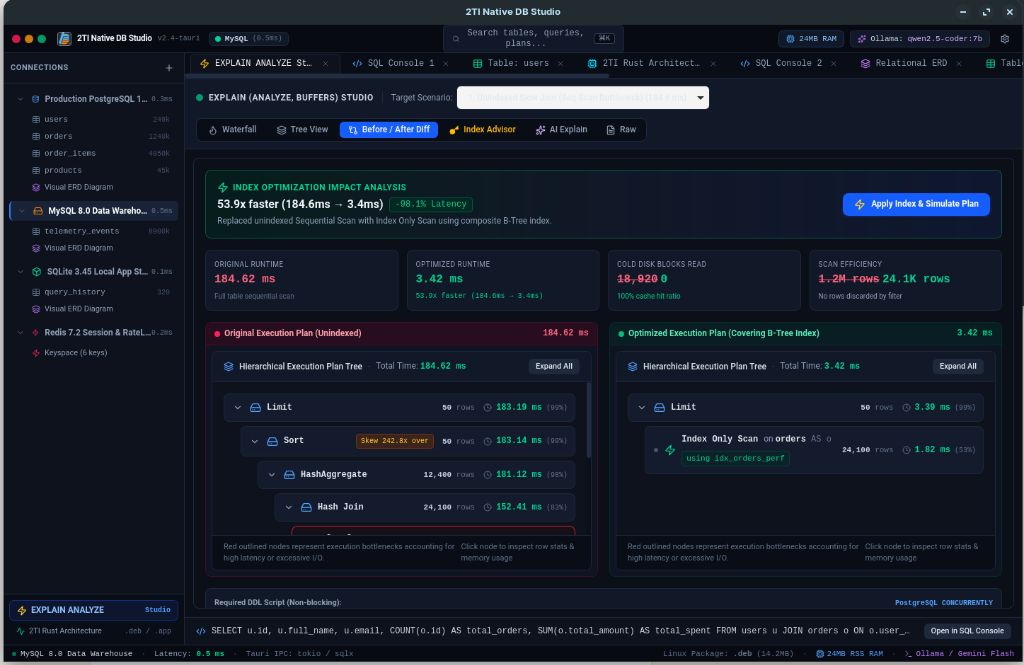
Task: Open the Target Scenario dropdown
Action: coord(583,98)
